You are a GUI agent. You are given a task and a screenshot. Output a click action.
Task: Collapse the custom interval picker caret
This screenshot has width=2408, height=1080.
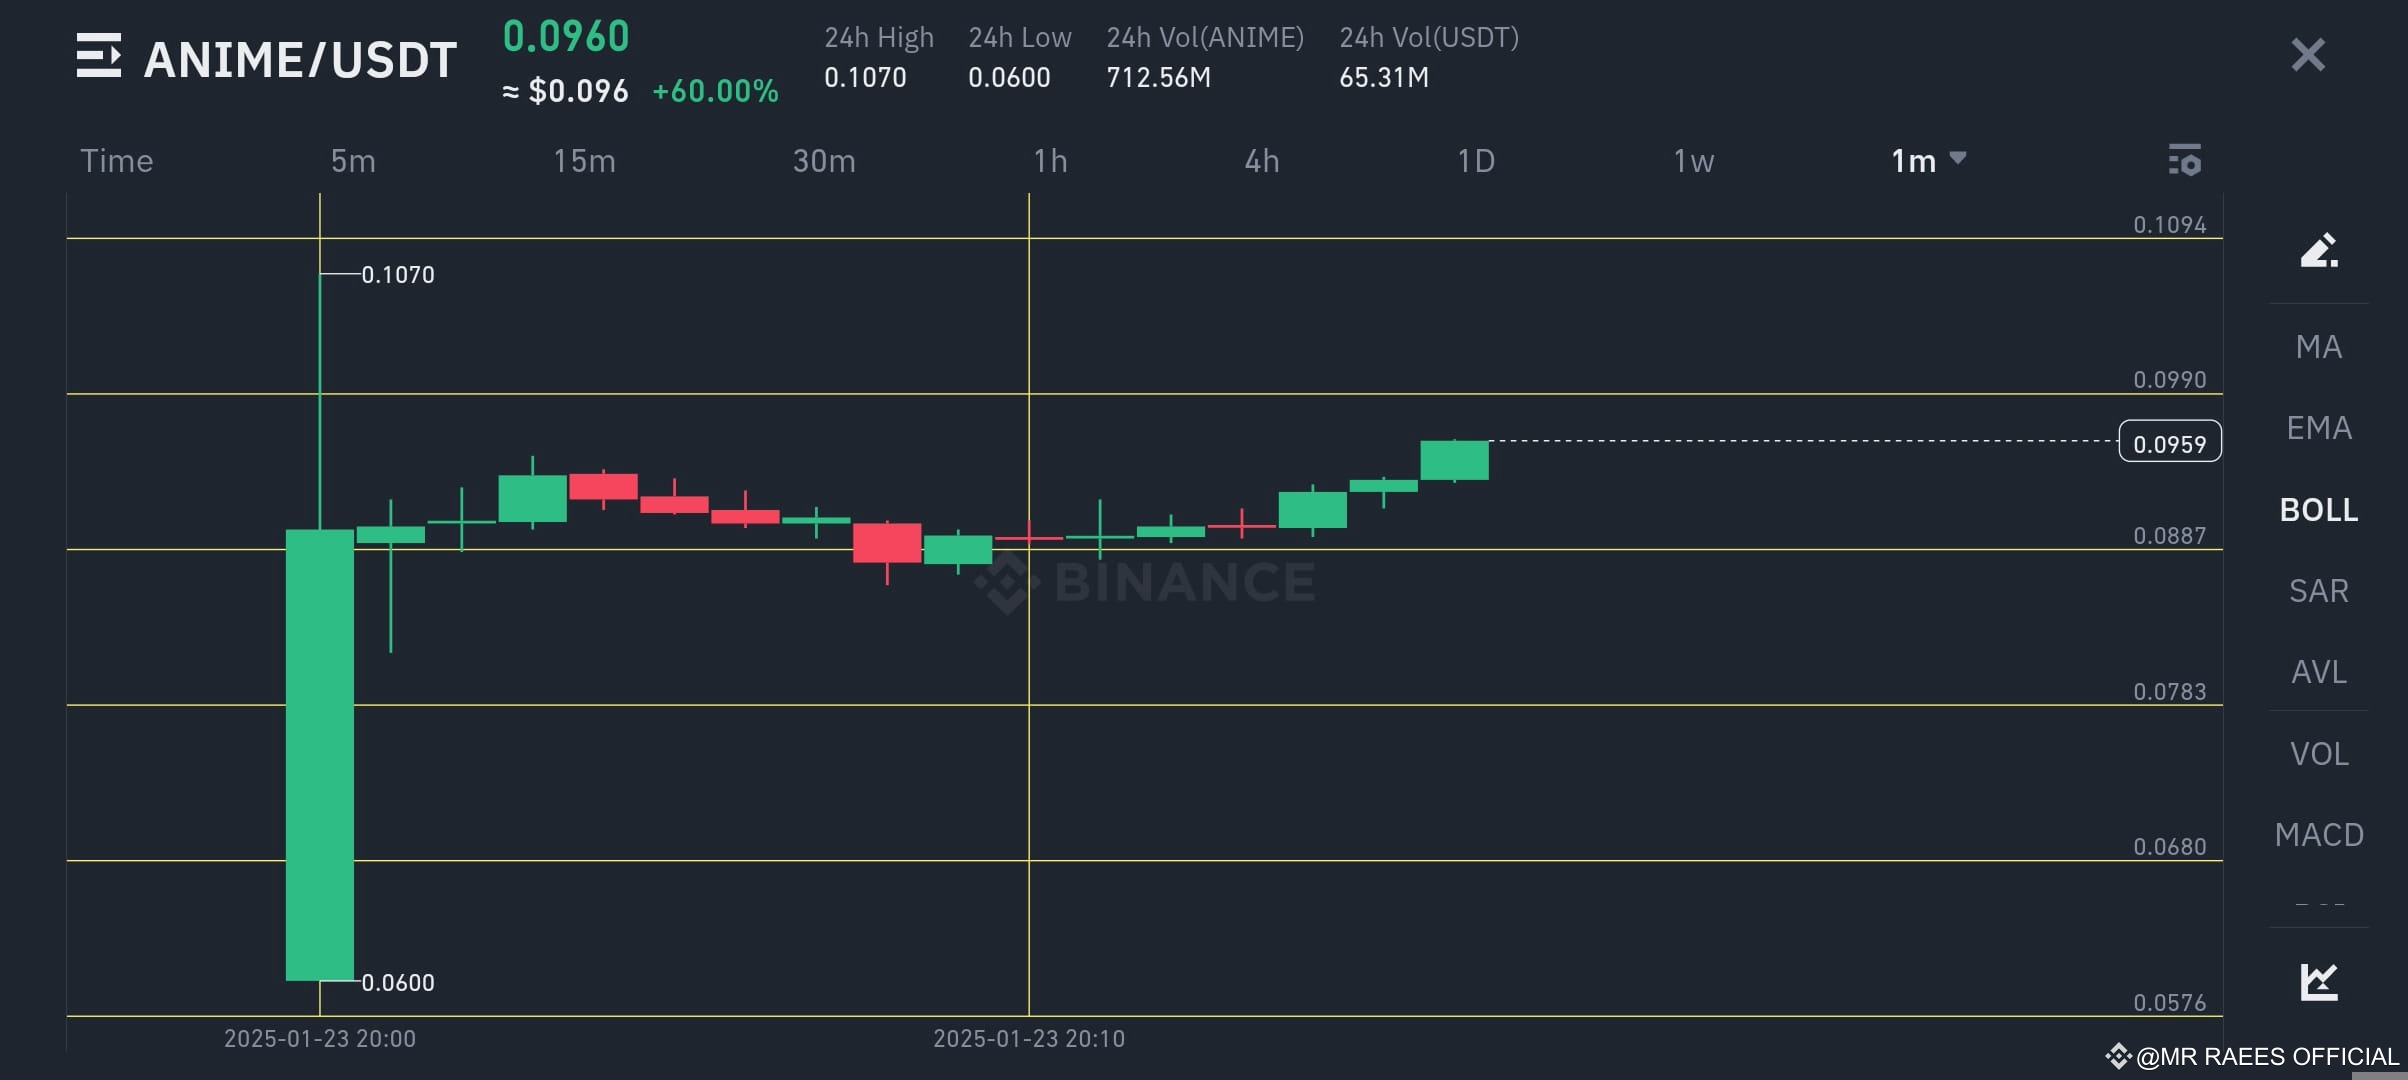point(1958,158)
